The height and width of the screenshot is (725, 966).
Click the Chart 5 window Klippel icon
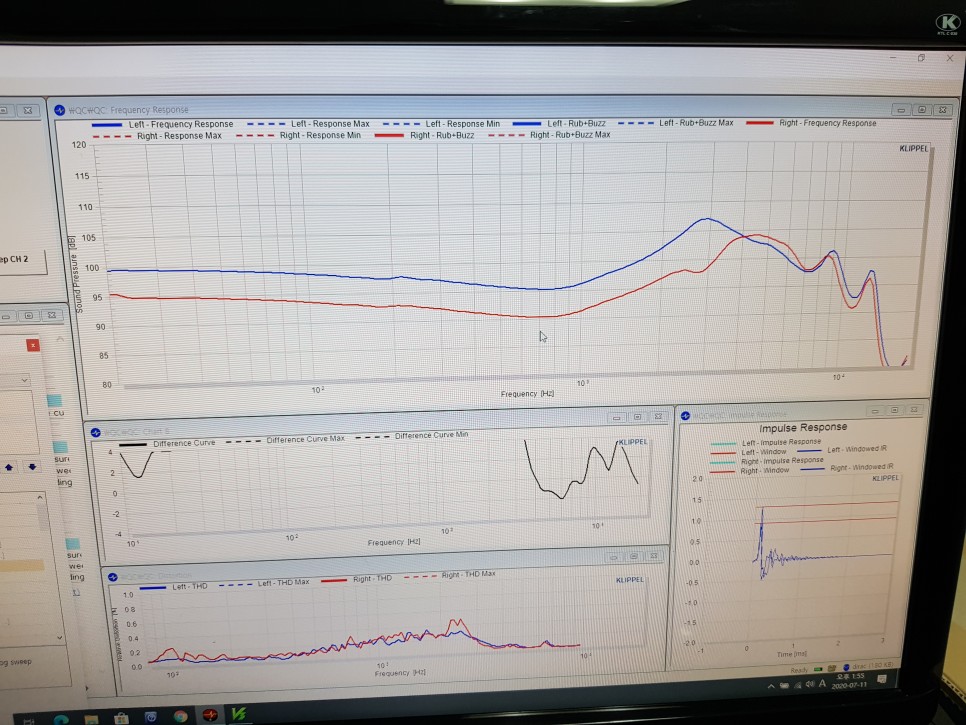point(95,432)
